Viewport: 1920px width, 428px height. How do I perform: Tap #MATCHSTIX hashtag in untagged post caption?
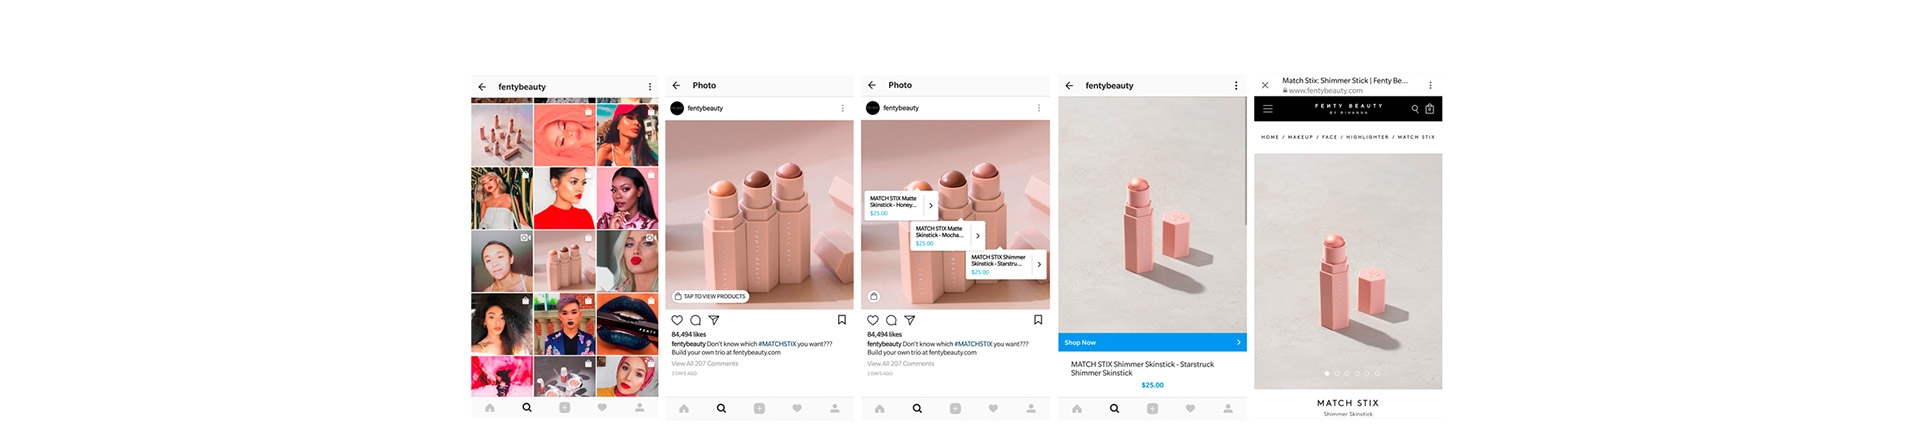[x=777, y=344]
